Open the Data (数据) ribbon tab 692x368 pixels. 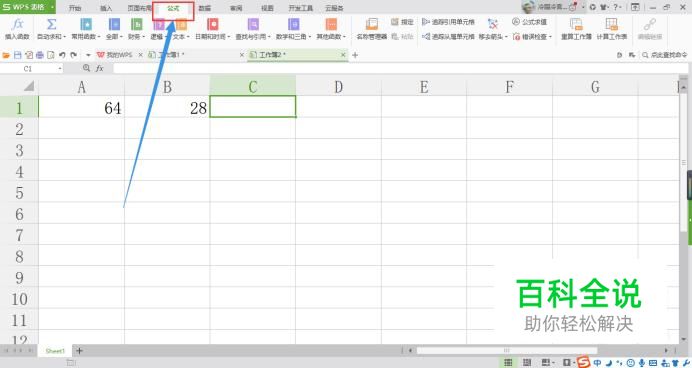tap(204, 8)
